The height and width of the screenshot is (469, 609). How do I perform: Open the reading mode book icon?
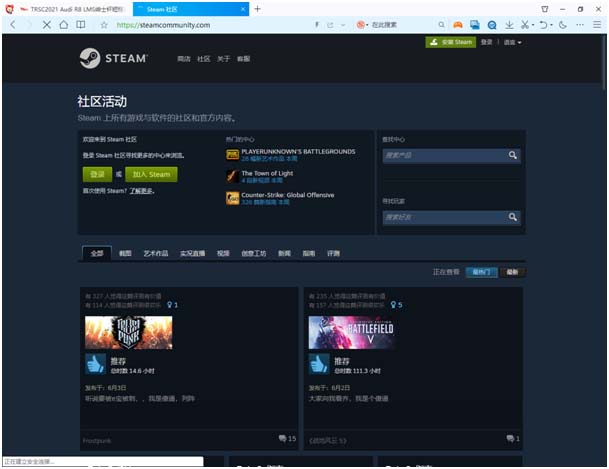point(81,25)
